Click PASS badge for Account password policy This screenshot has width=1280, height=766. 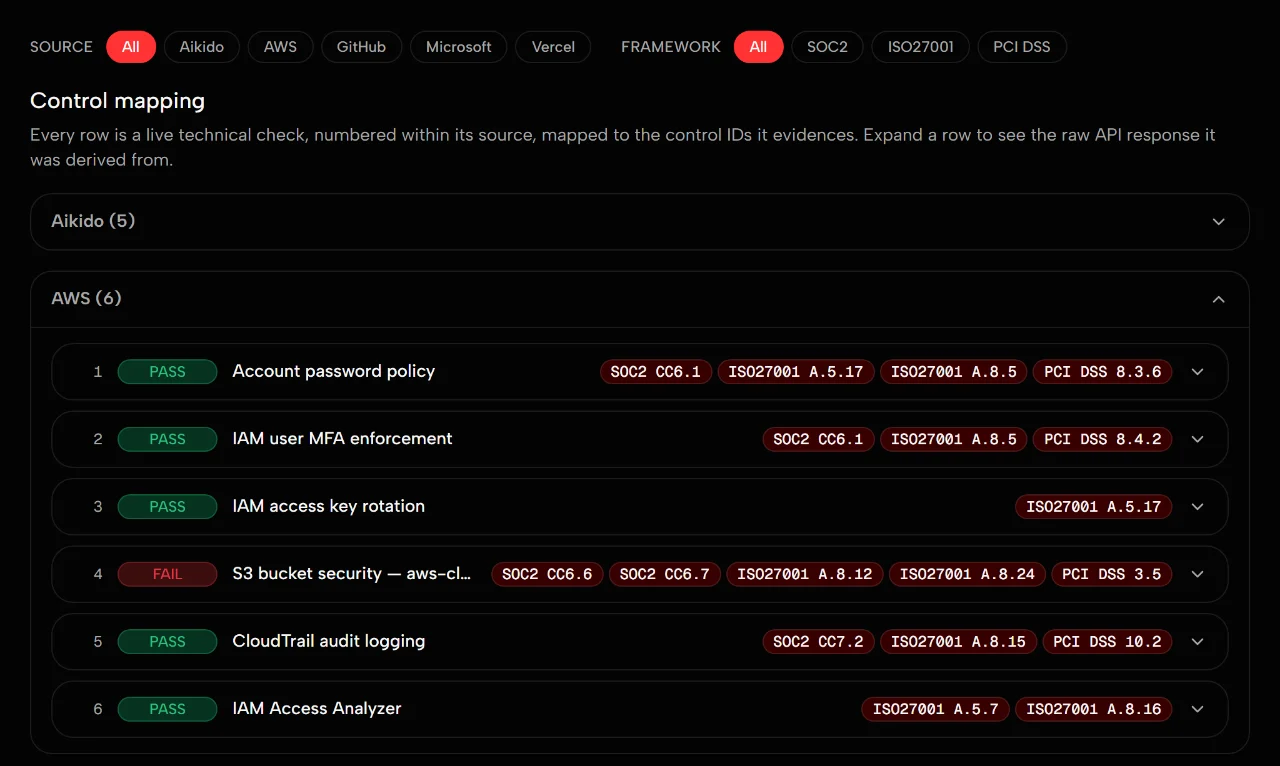[167, 372]
